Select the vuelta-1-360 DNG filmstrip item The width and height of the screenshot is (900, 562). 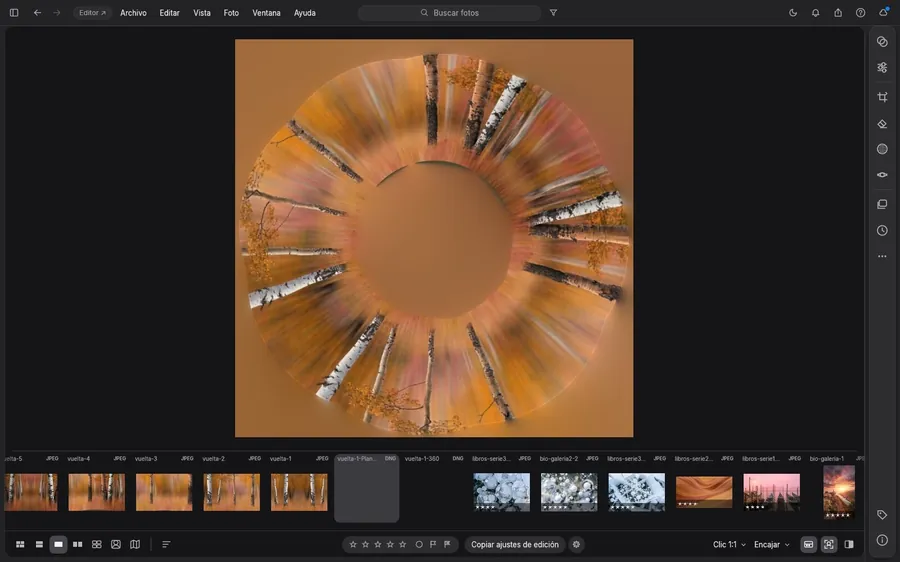point(434,488)
